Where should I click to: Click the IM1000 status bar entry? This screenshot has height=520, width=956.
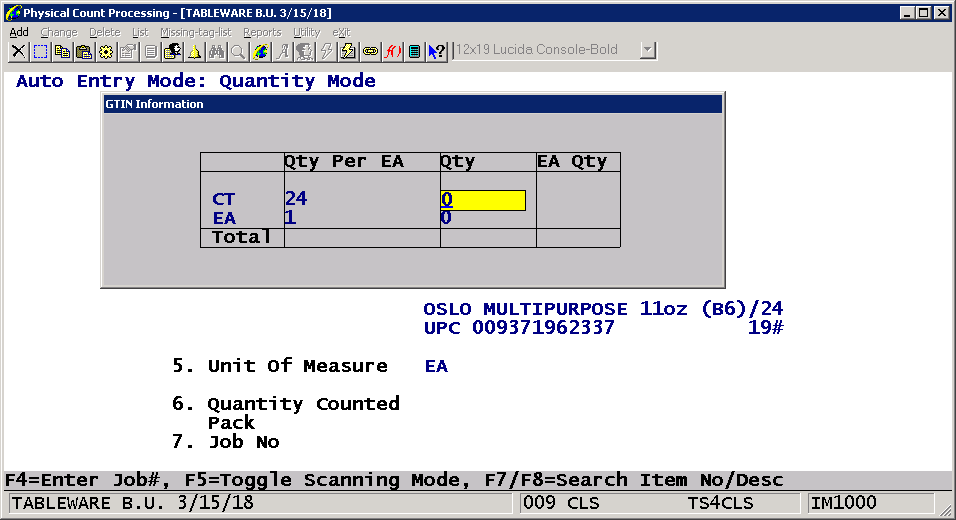[x=844, y=504]
